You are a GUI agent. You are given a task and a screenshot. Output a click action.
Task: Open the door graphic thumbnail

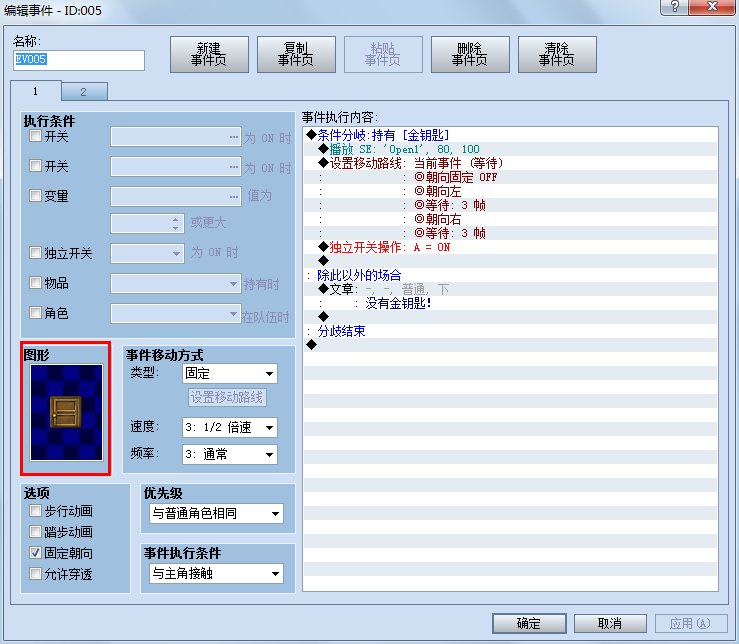[x=66, y=413]
